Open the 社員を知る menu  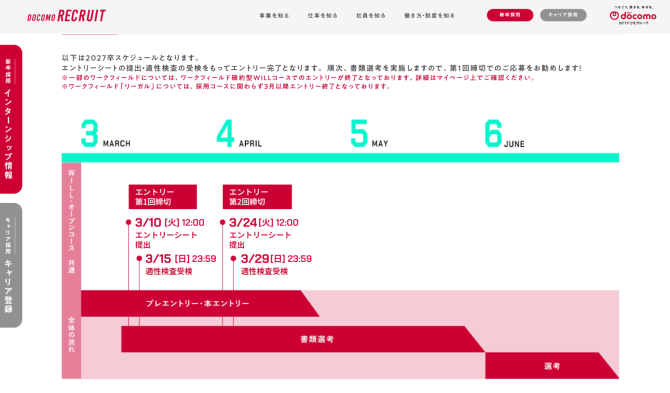(371, 16)
